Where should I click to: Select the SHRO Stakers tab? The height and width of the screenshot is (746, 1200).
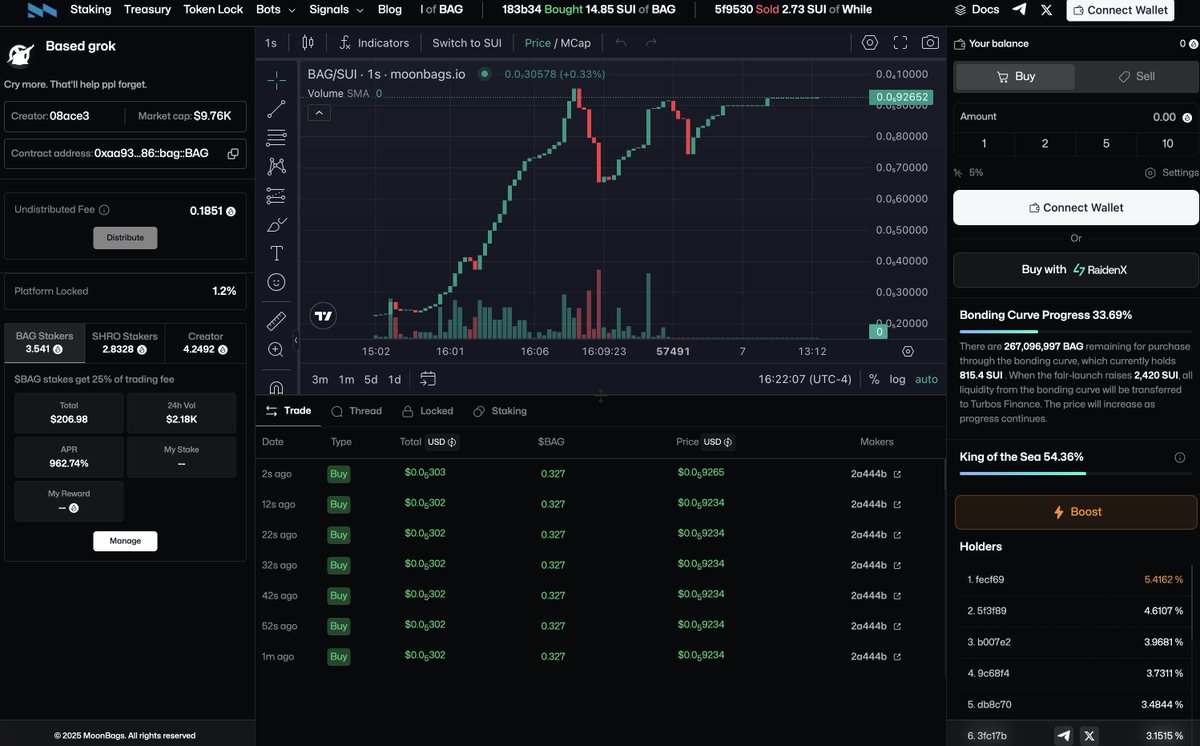coord(125,343)
